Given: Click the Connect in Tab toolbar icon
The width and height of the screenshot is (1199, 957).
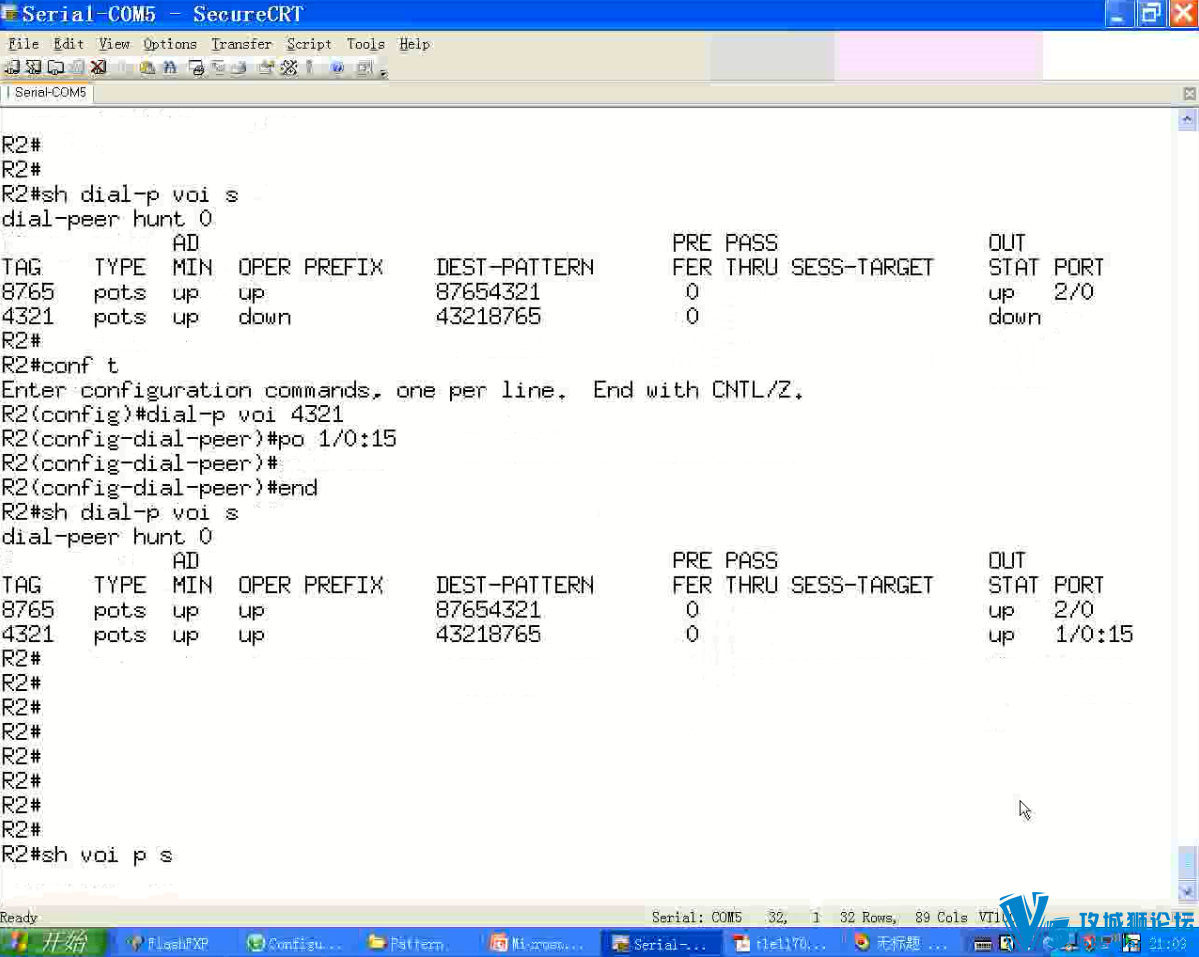Looking at the screenshot, I should 56,67.
